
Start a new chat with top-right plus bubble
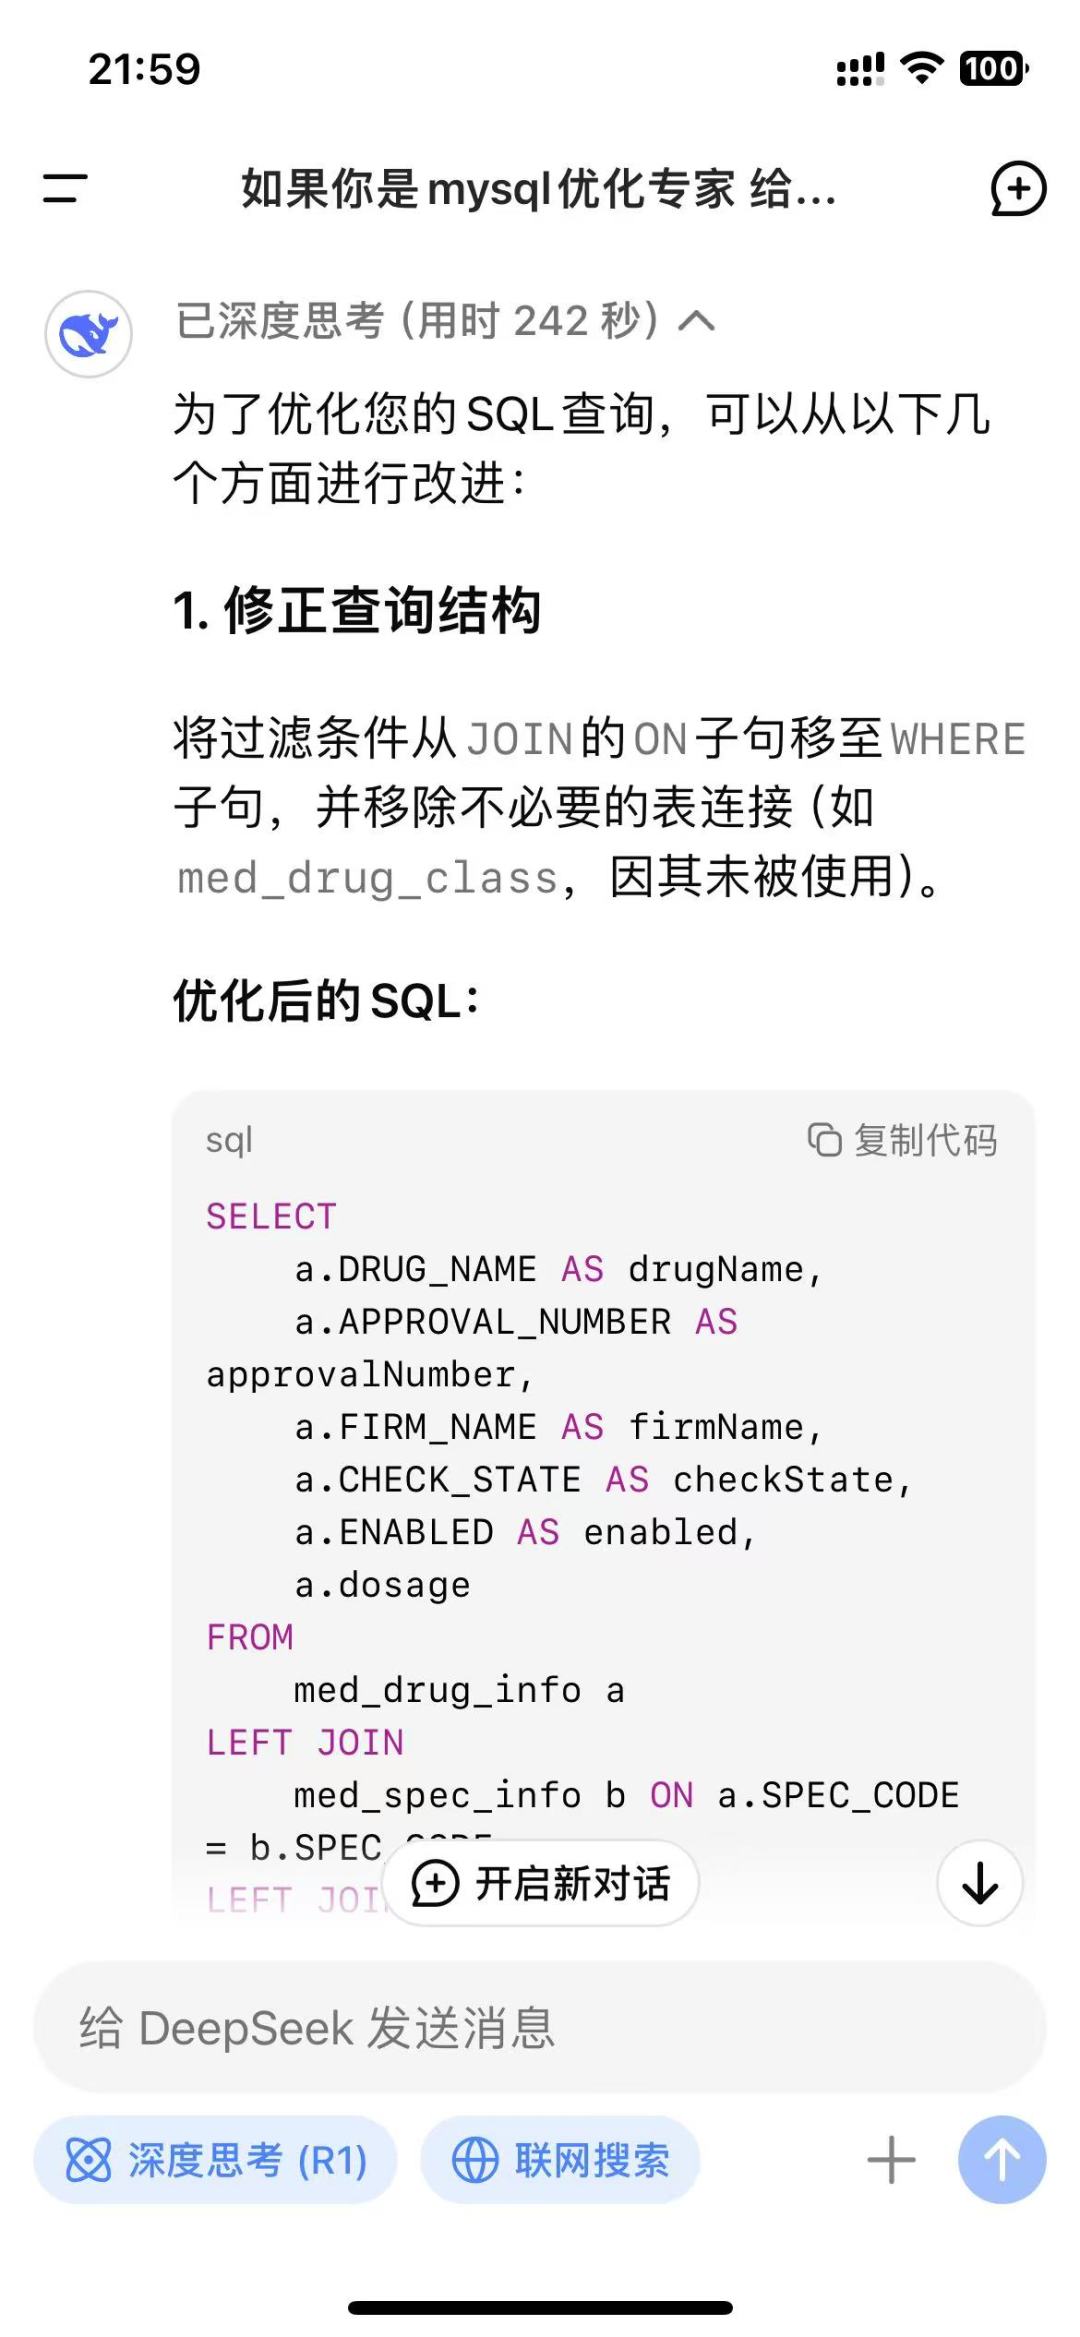1018,189
